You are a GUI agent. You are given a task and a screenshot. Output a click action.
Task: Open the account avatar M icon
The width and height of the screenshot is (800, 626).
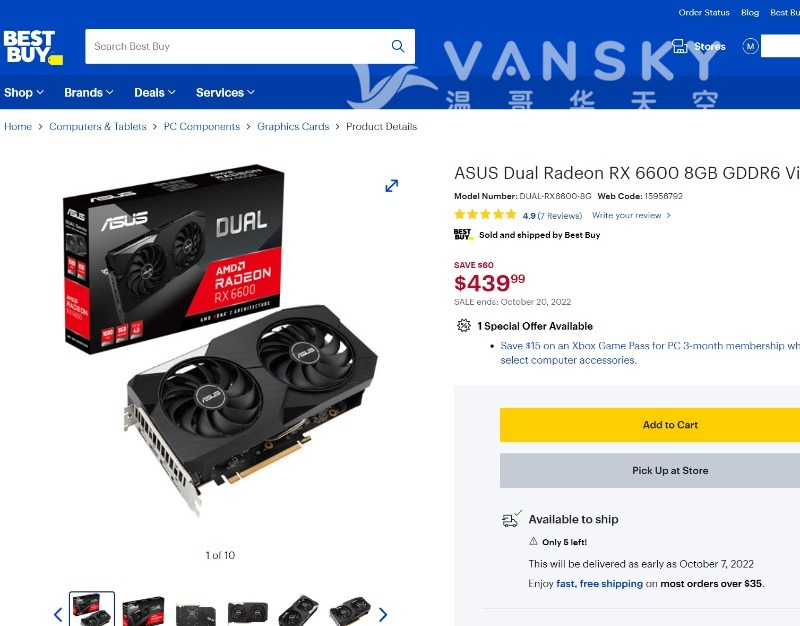750,46
